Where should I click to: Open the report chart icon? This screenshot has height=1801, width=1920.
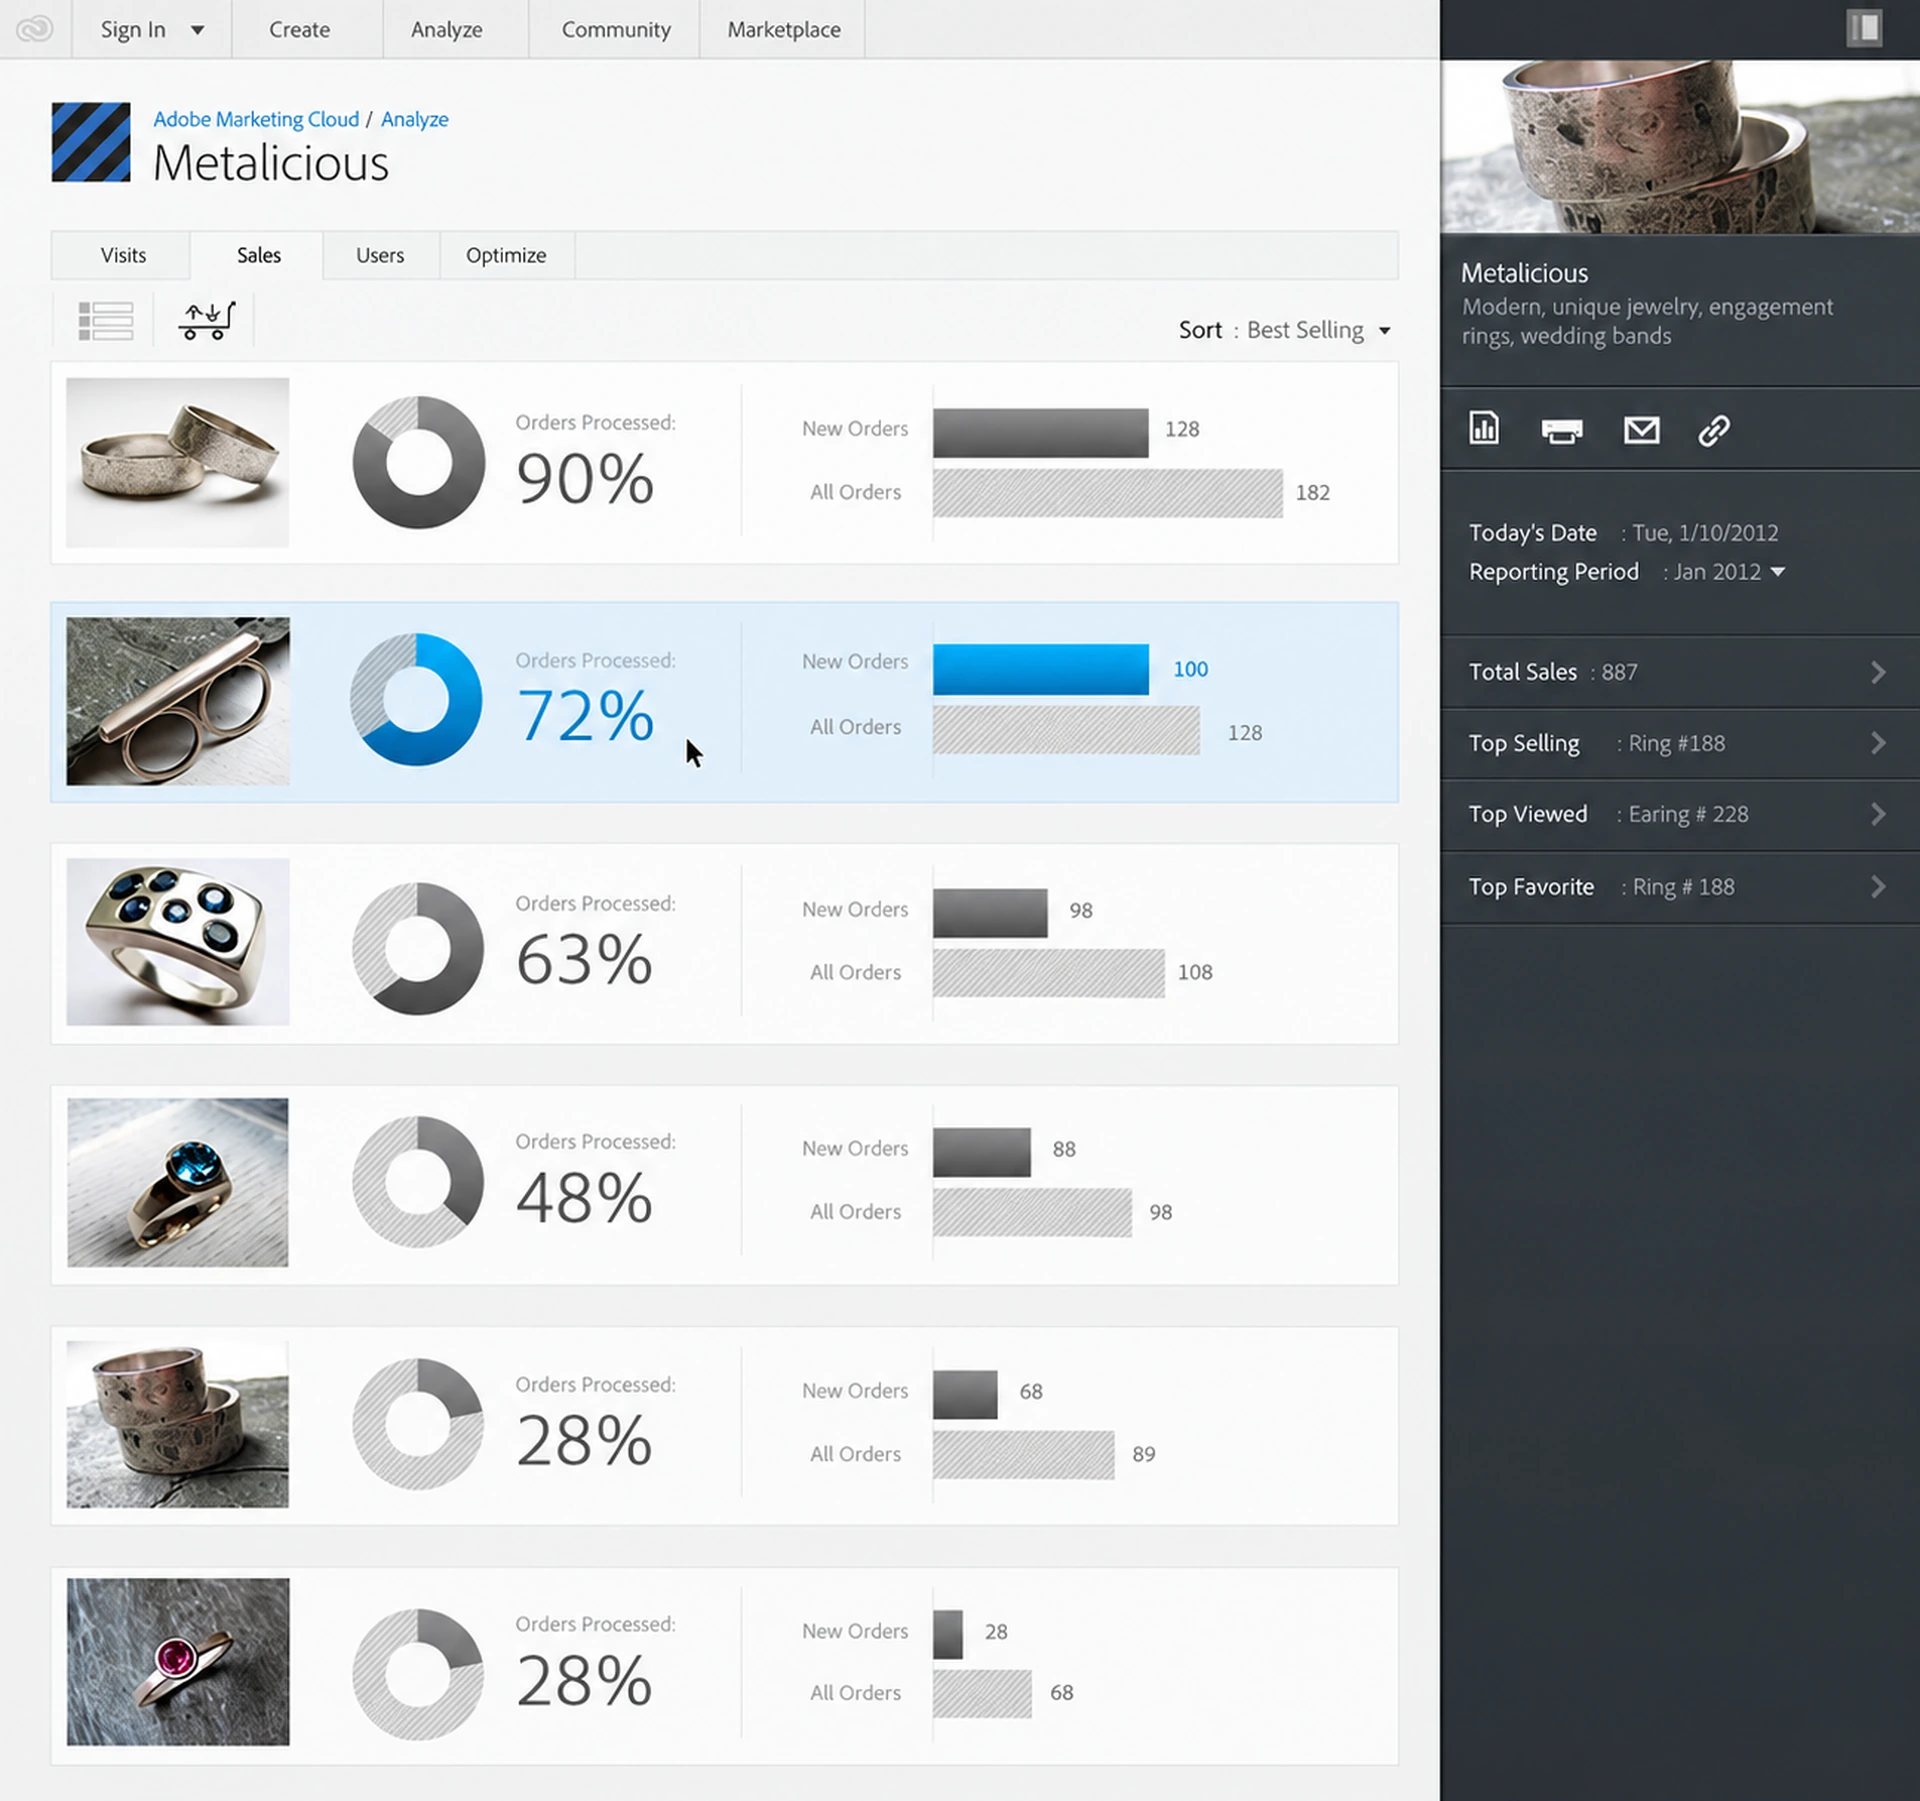click(1484, 428)
